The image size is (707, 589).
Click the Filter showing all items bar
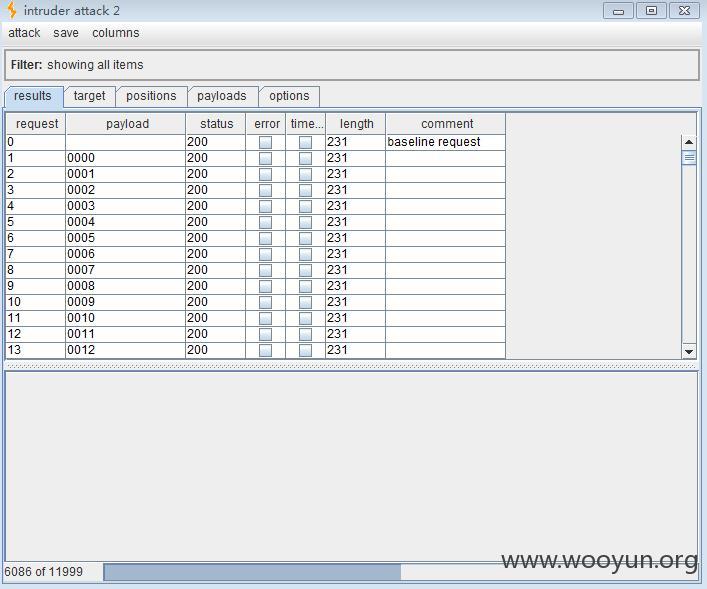tap(352, 65)
